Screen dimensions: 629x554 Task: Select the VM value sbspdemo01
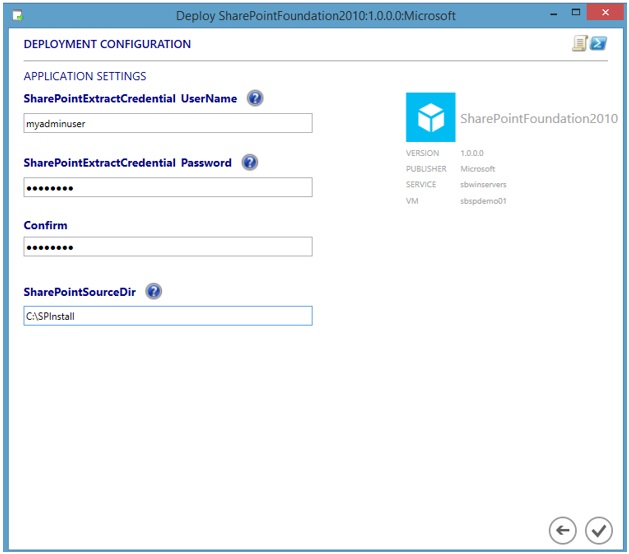[483, 201]
